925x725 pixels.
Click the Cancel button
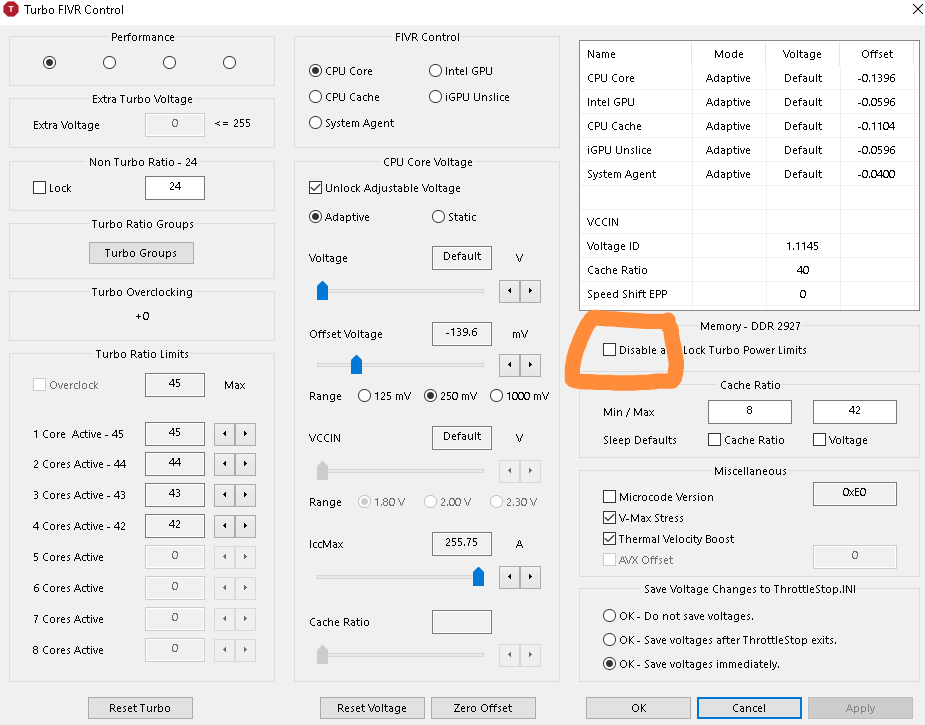[749, 708]
